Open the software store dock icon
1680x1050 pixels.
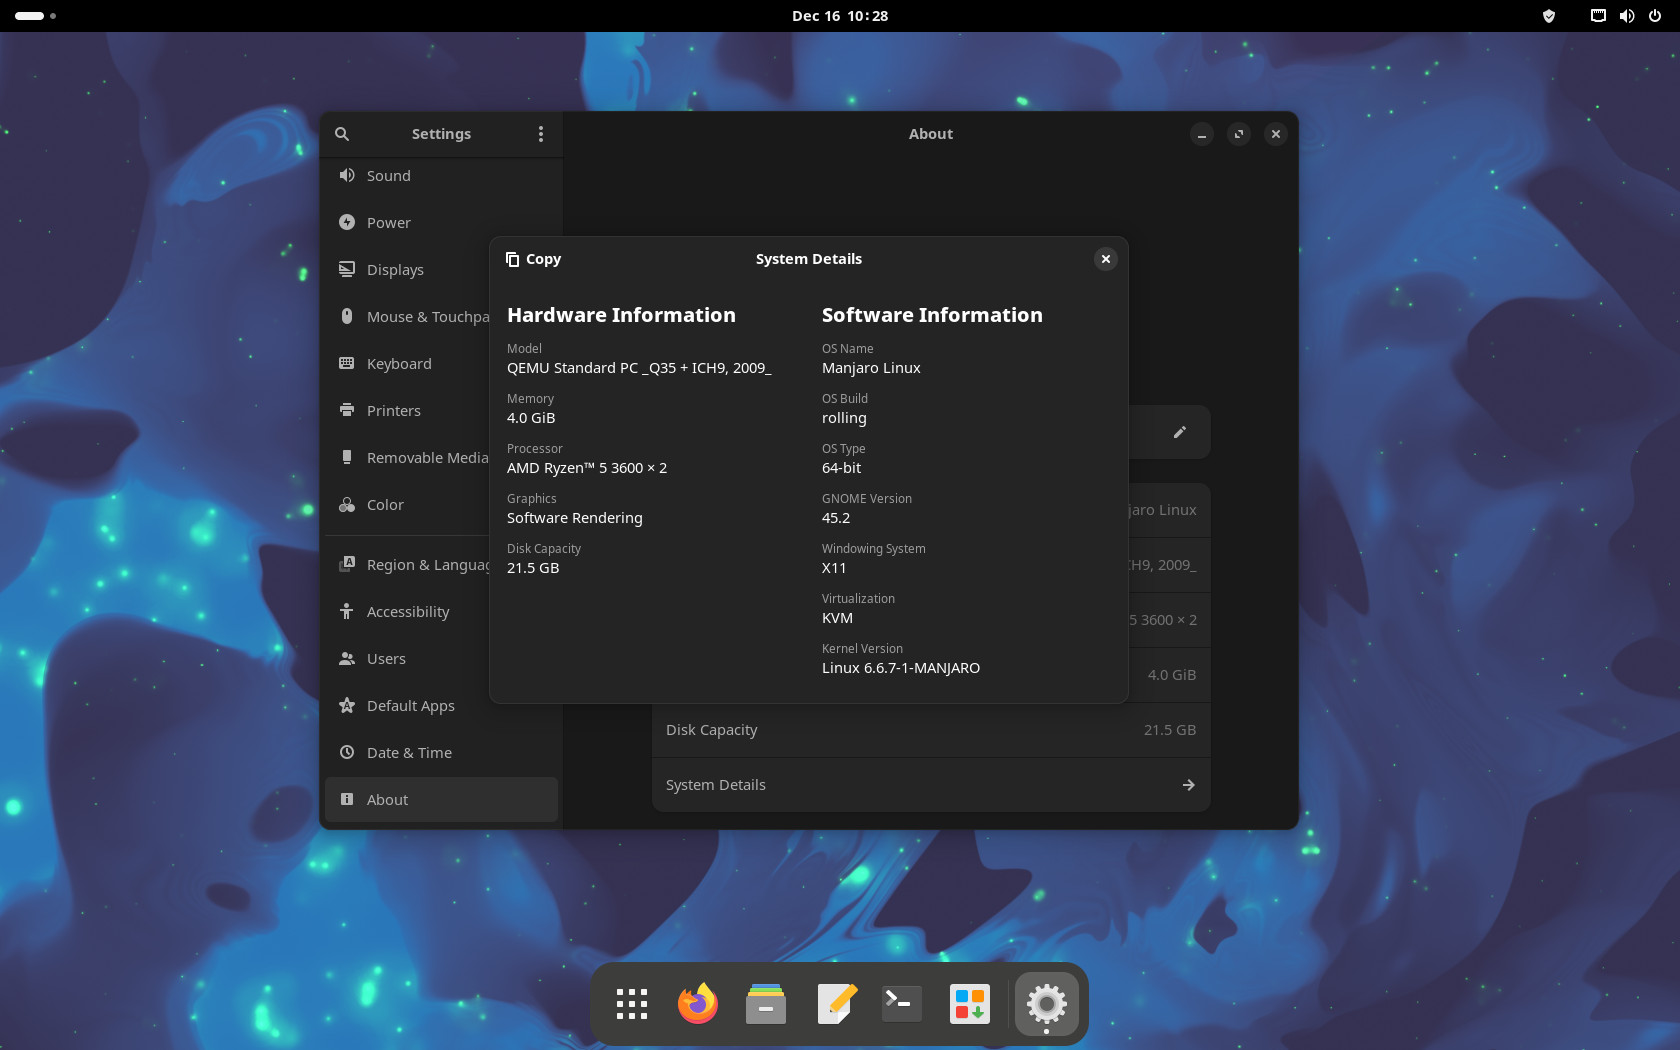[970, 1003]
